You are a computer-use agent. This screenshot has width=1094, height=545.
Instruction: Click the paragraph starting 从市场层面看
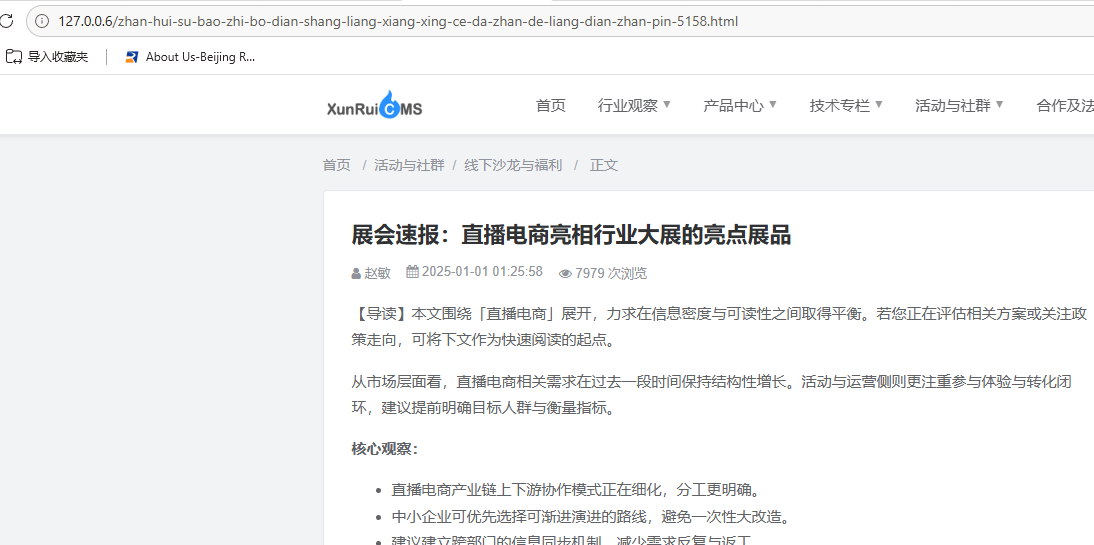click(x=712, y=395)
